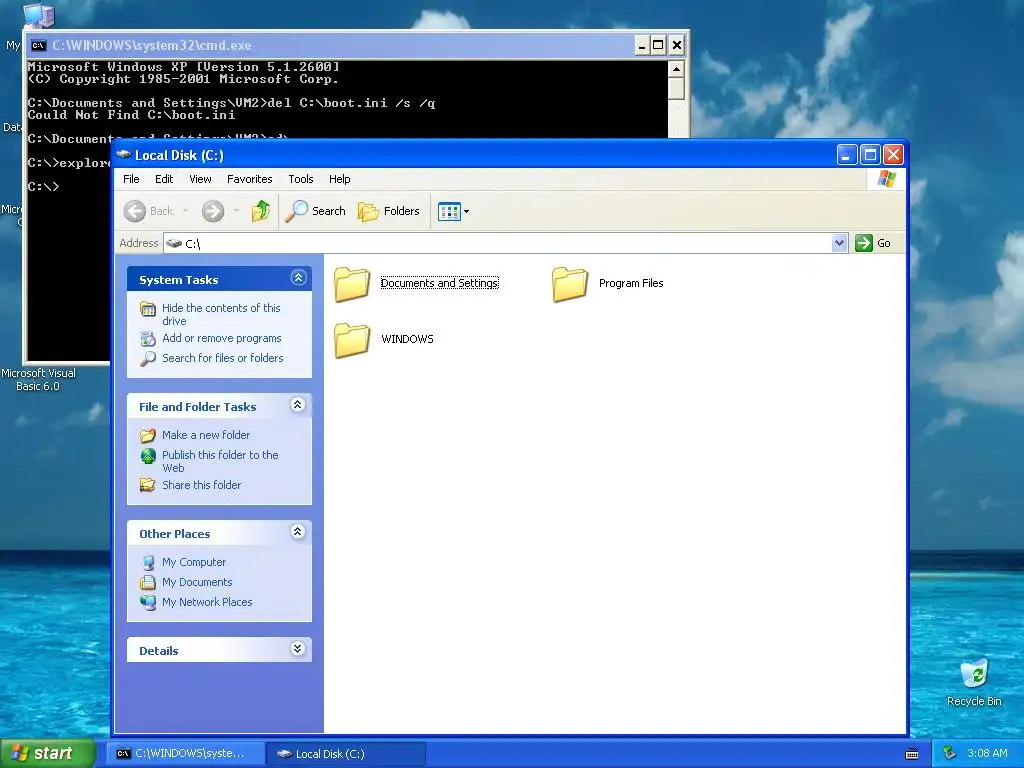This screenshot has width=1024, height=768.
Task: Open My Network Places link
Action: tap(207, 602)
